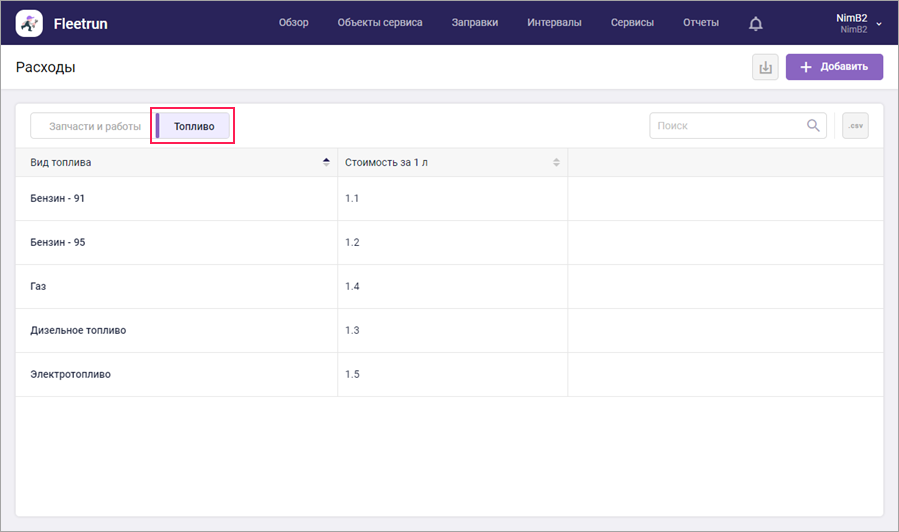The width and height of the screenshot is (899, 532).
Task: Select the Топливо tab
Action: point(194,126)
